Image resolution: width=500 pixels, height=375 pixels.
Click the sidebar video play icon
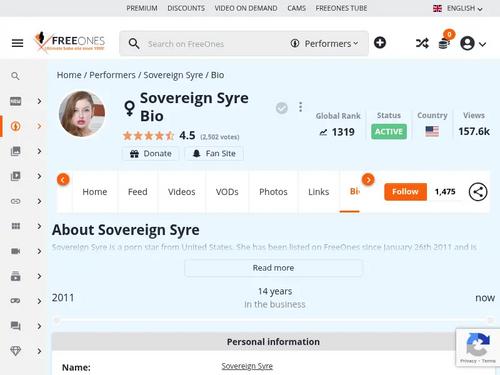15,176
